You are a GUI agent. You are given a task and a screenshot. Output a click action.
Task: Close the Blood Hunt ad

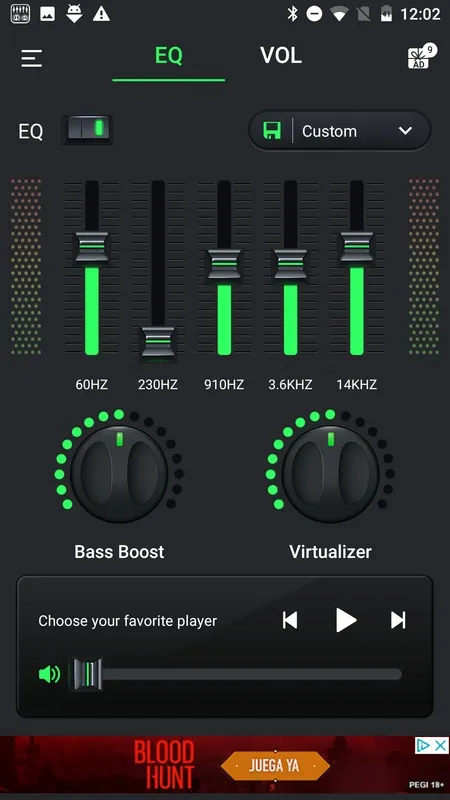point(441,745)
